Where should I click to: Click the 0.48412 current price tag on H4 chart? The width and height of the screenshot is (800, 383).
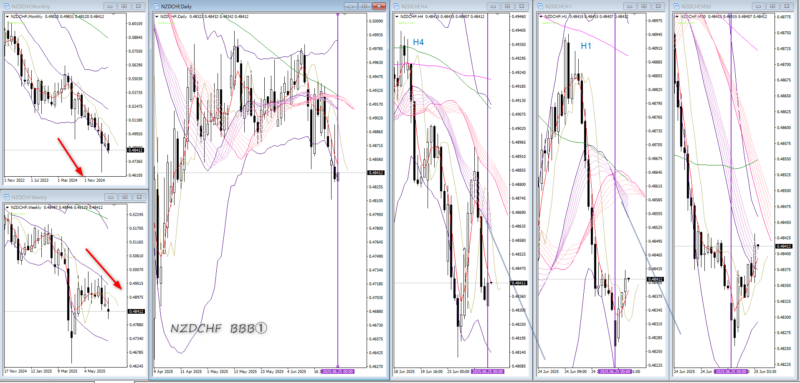tap(518, 283)
